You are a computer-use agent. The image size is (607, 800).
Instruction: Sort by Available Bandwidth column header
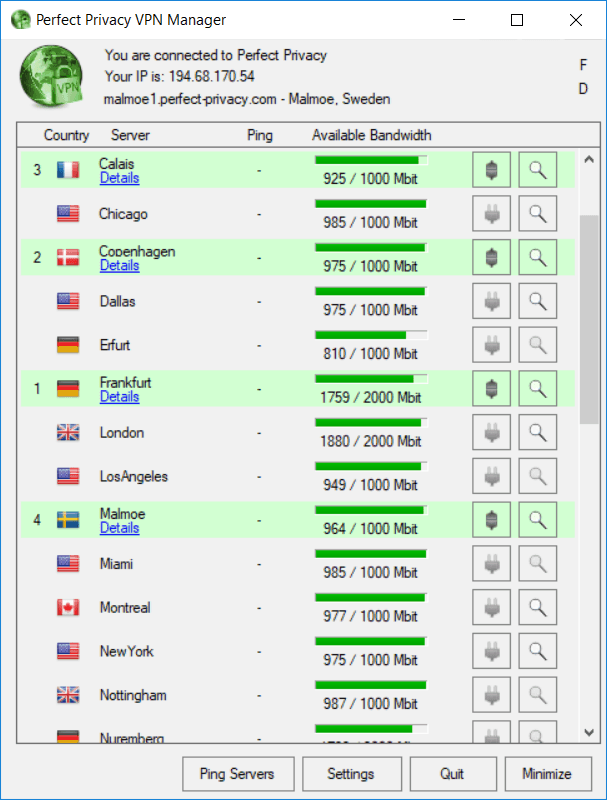point(371,135)
